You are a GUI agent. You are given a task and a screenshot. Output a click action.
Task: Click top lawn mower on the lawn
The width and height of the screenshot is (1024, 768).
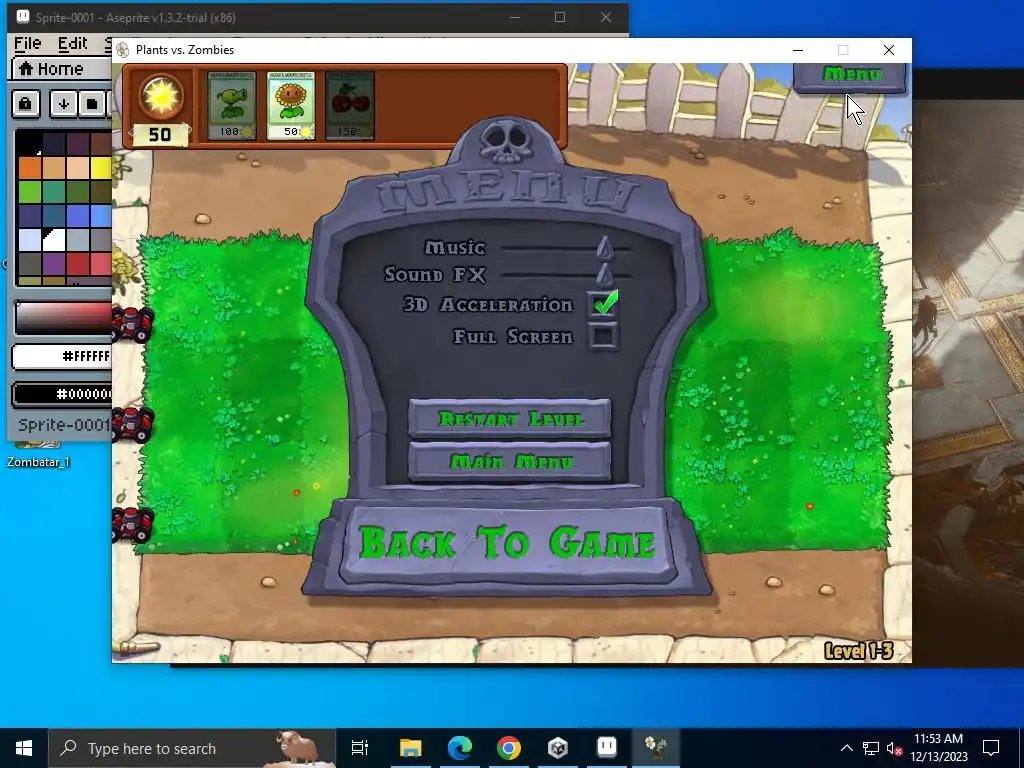[x=132, y=325]
